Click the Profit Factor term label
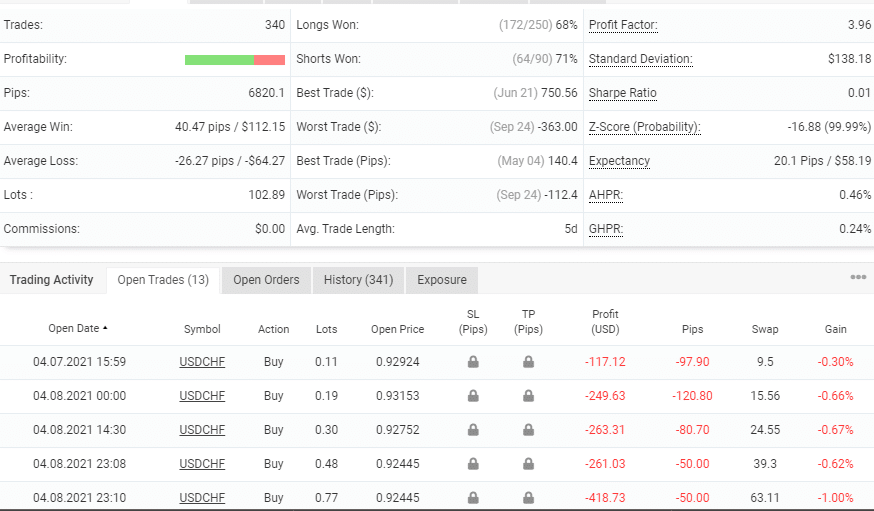The image size is (874, 511). [623, 25]
